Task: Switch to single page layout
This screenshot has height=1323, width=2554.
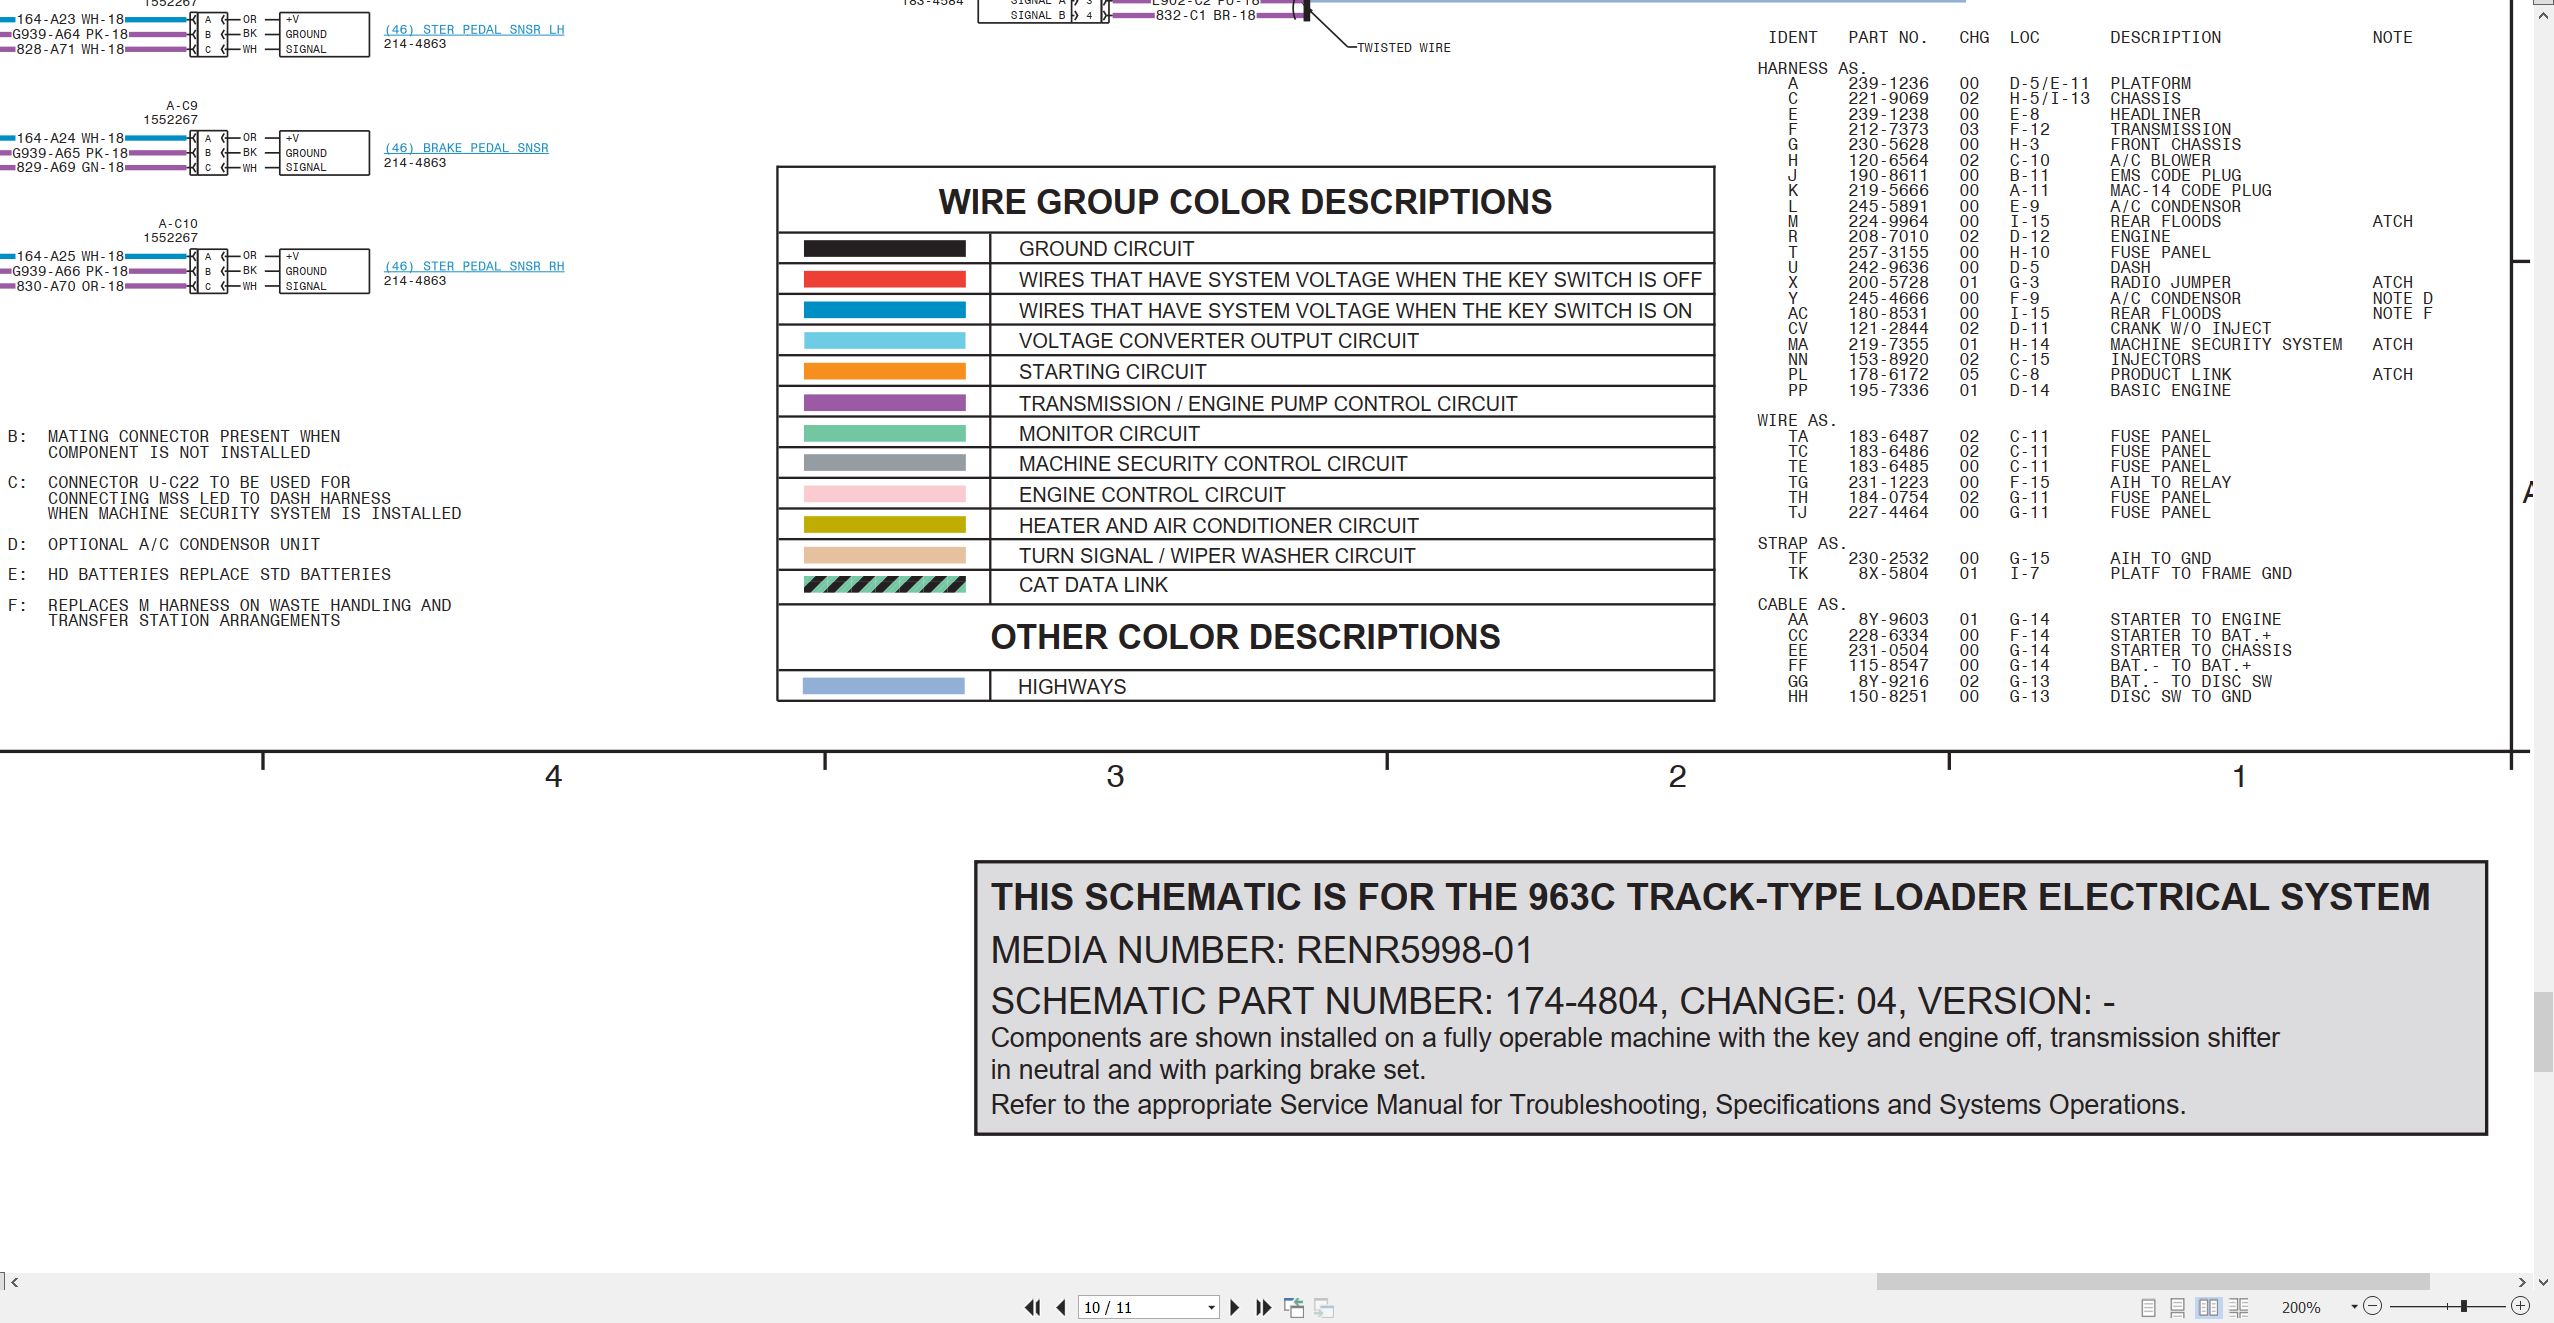Action: pos(2148,1307)
